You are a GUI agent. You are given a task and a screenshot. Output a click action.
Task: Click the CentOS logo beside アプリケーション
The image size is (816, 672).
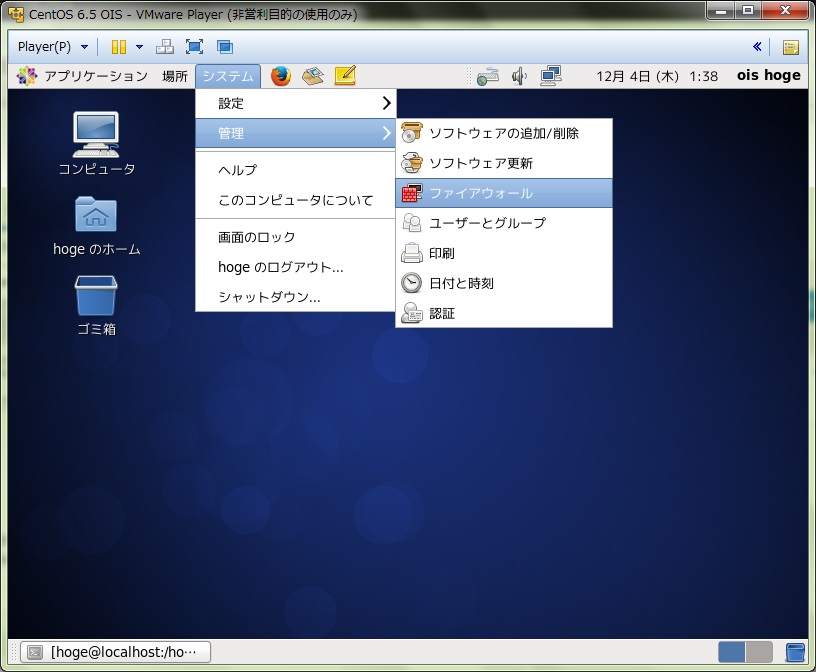(x=27, y=76)
